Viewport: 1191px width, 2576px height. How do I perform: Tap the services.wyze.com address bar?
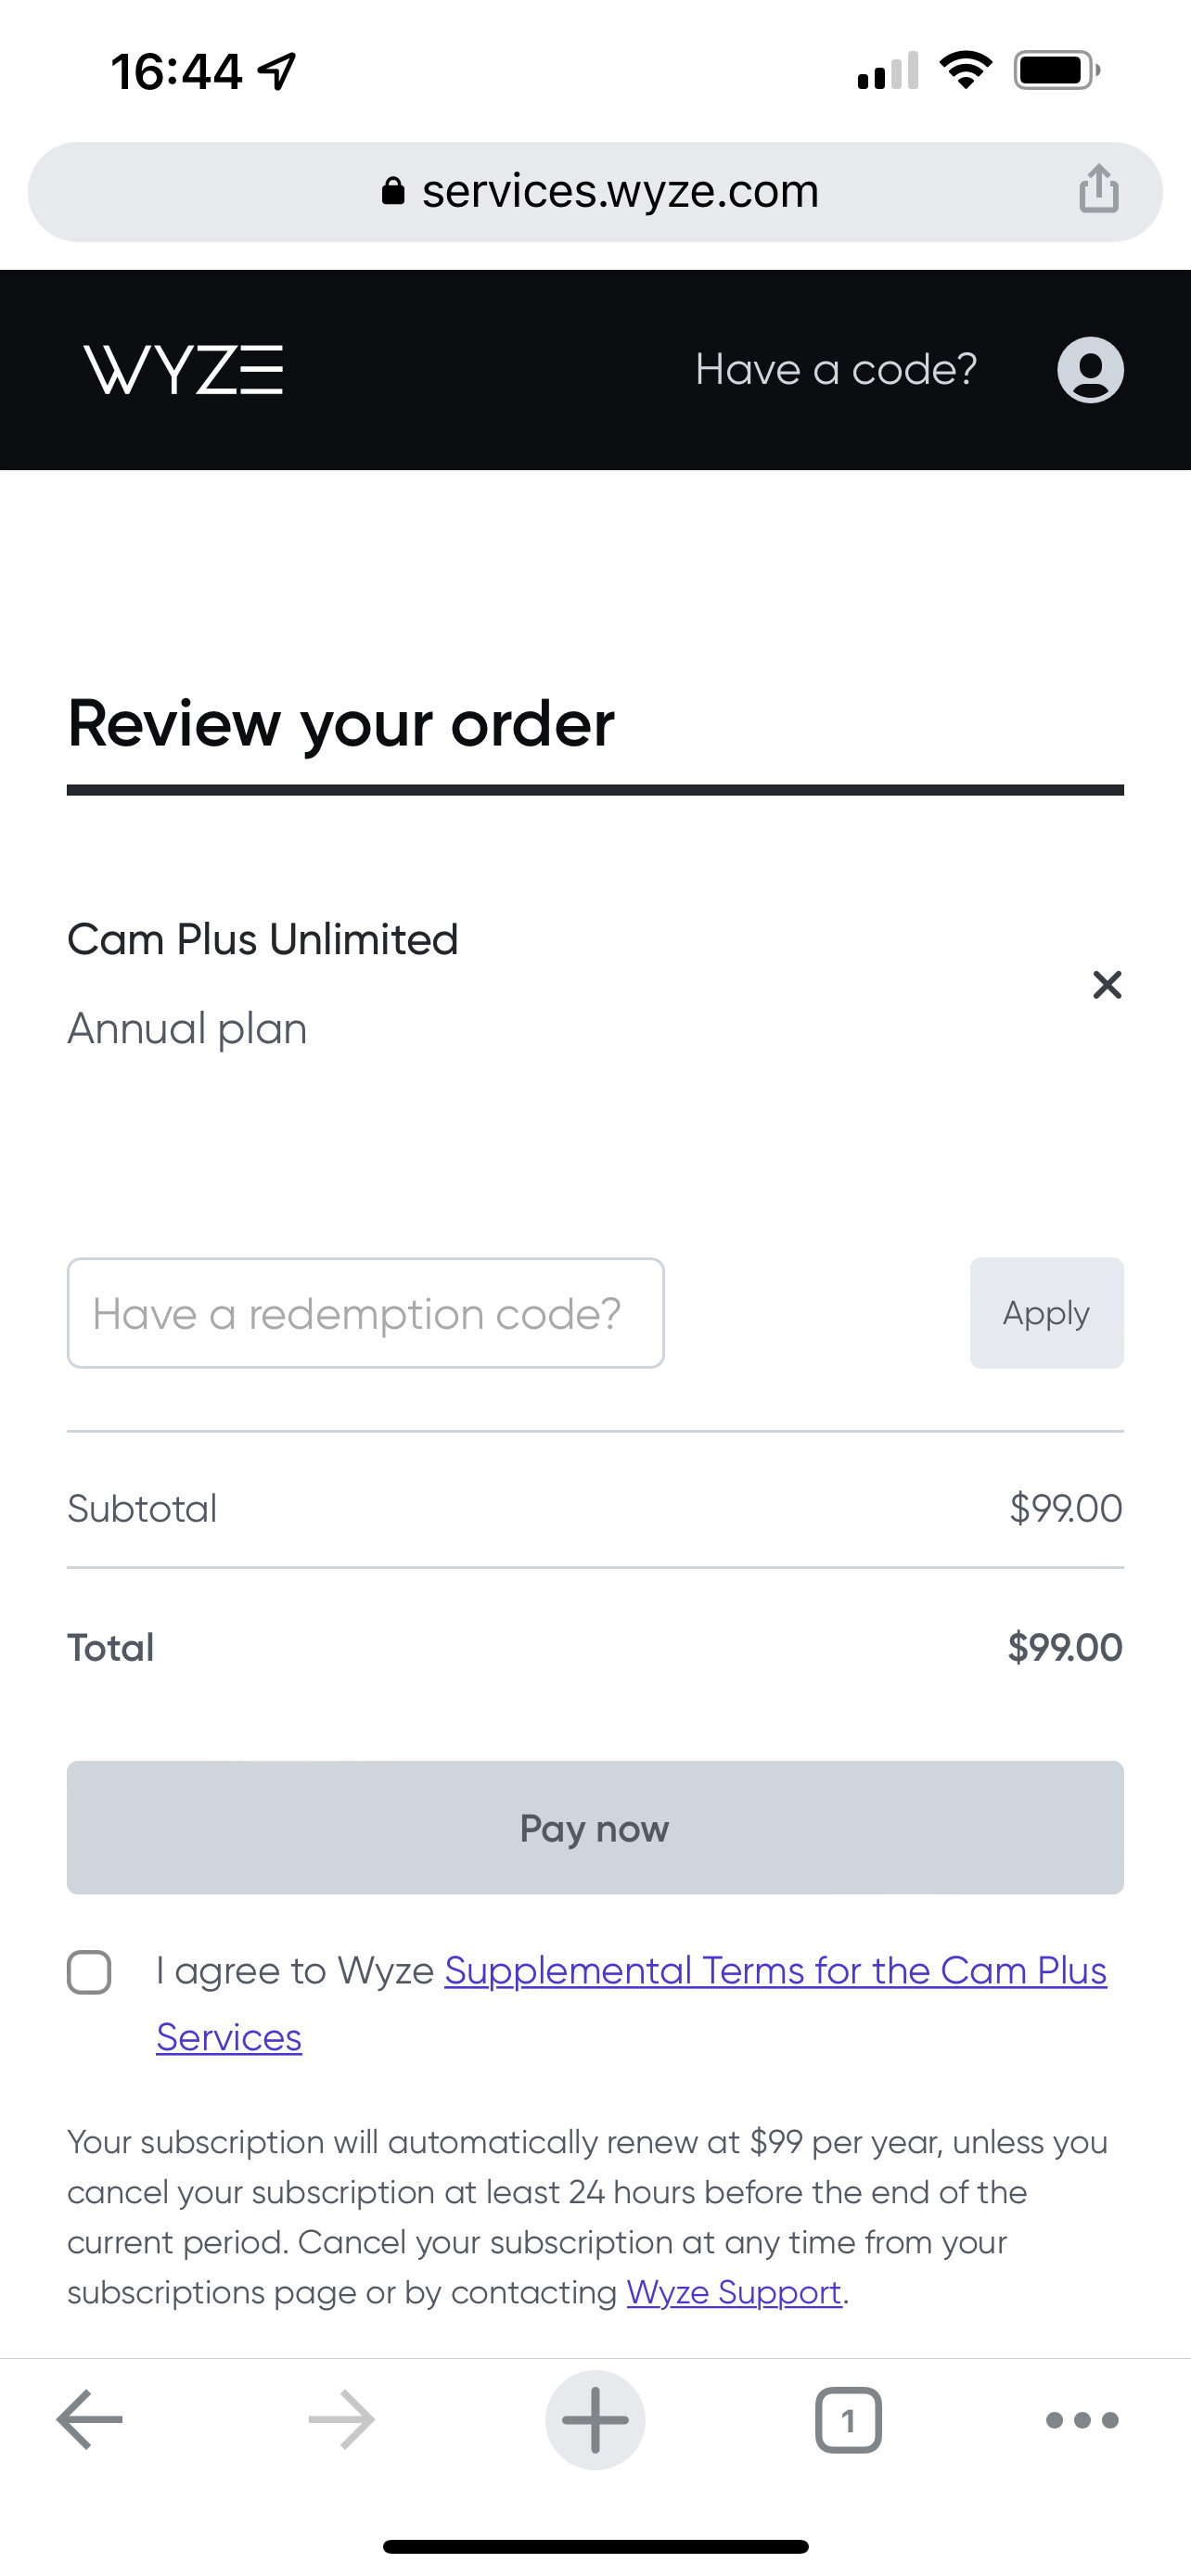click(620, 191)
